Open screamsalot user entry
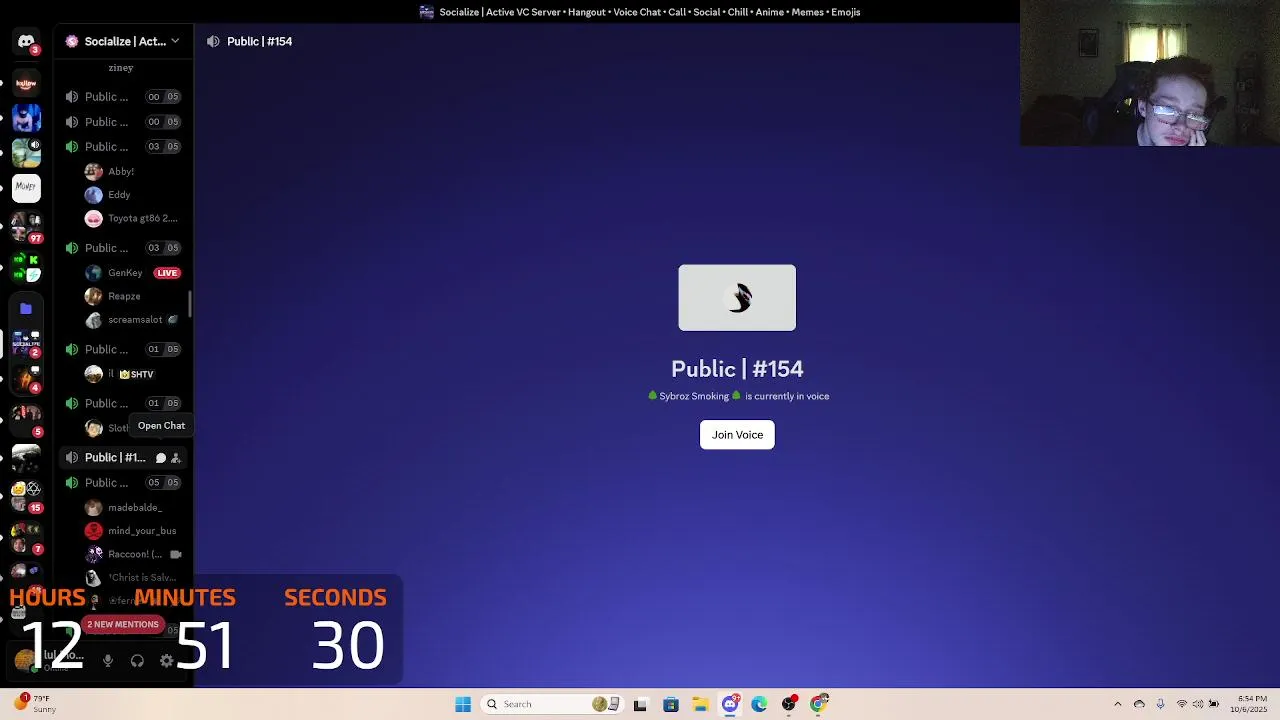Viewport: 1280px width, 720px height. point(132,320)
